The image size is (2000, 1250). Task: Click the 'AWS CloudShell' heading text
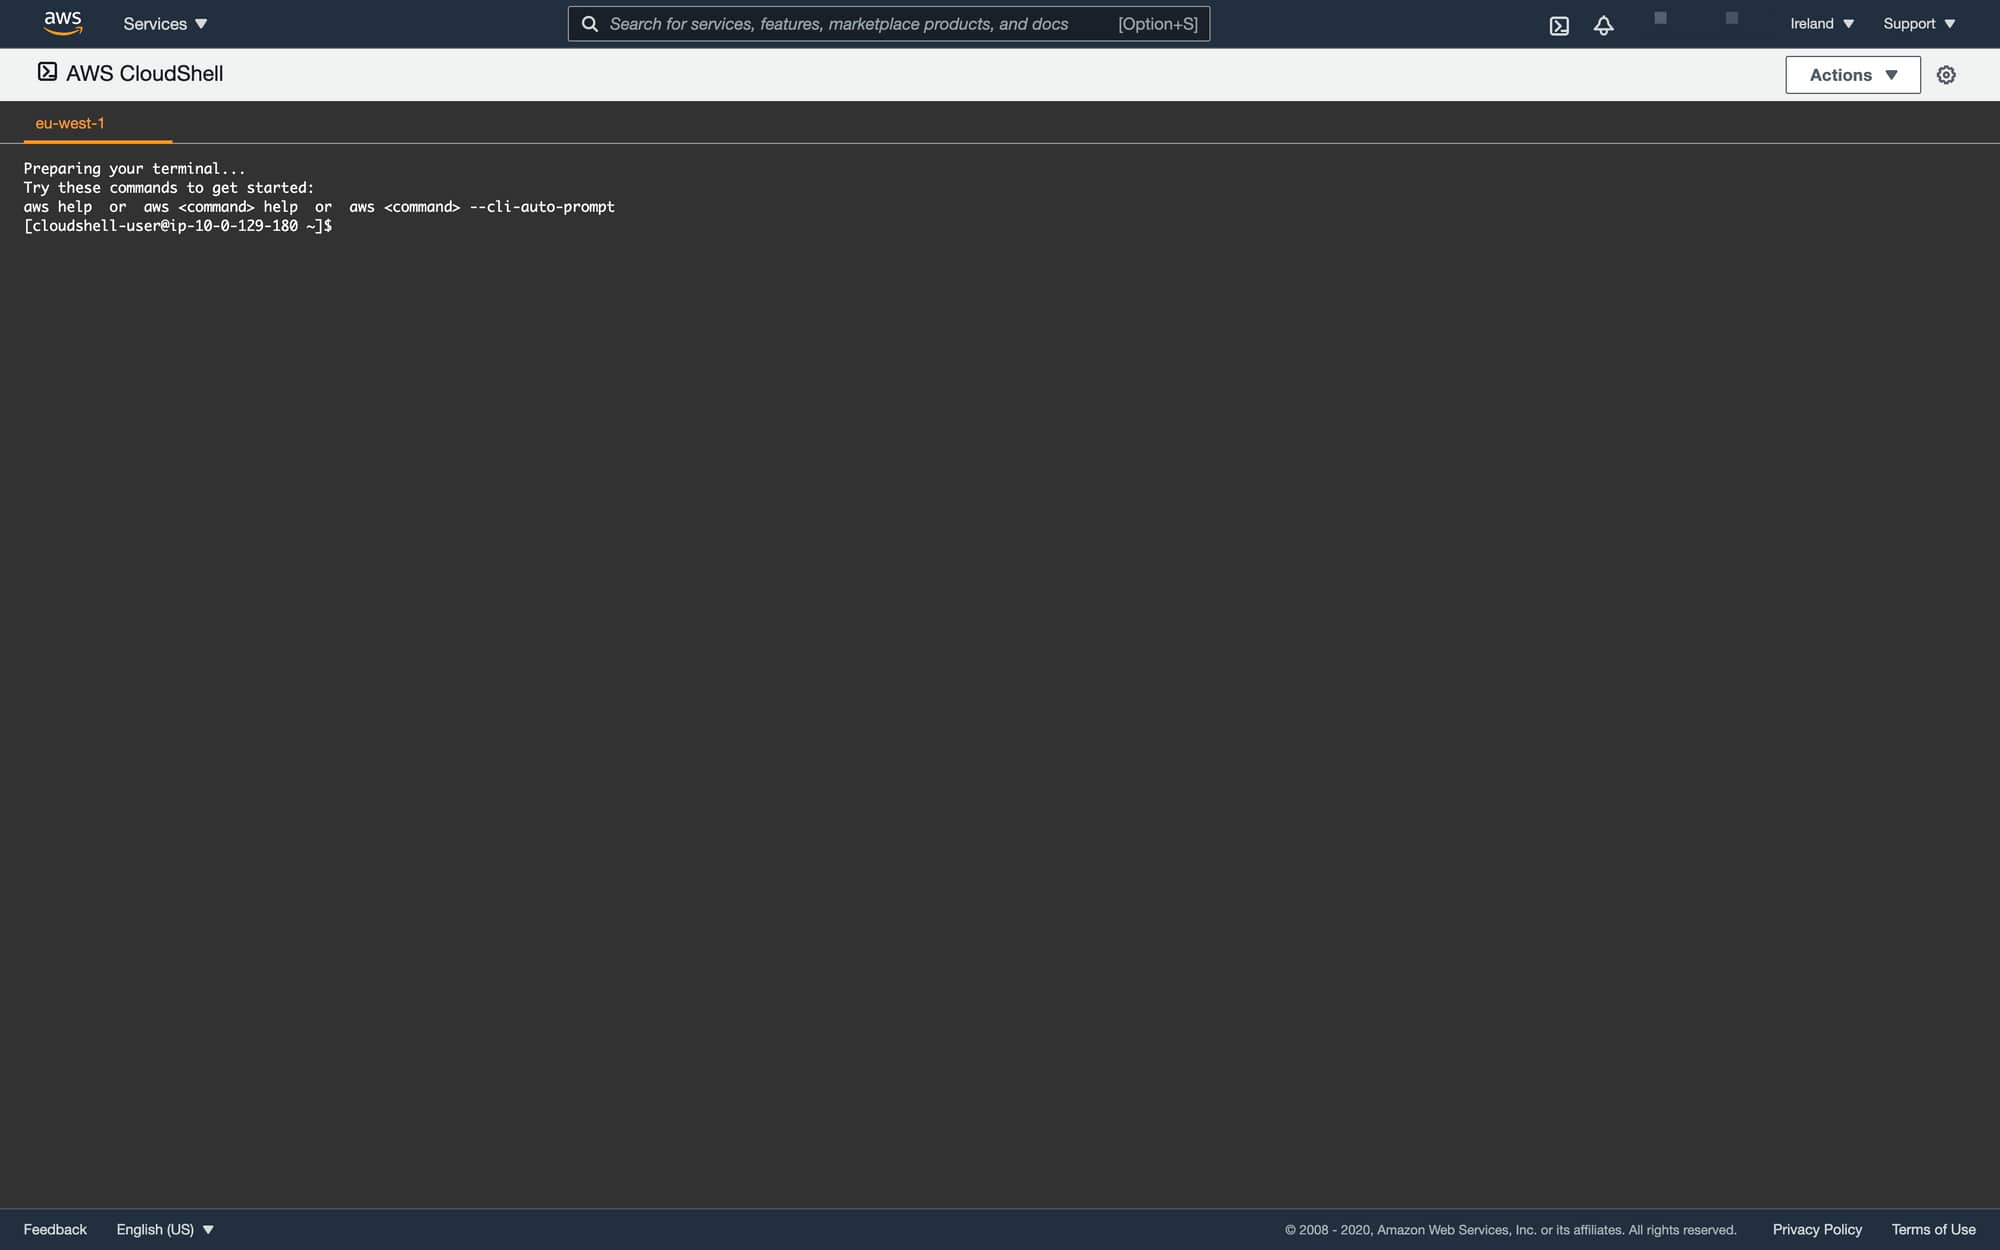(145, 74)
